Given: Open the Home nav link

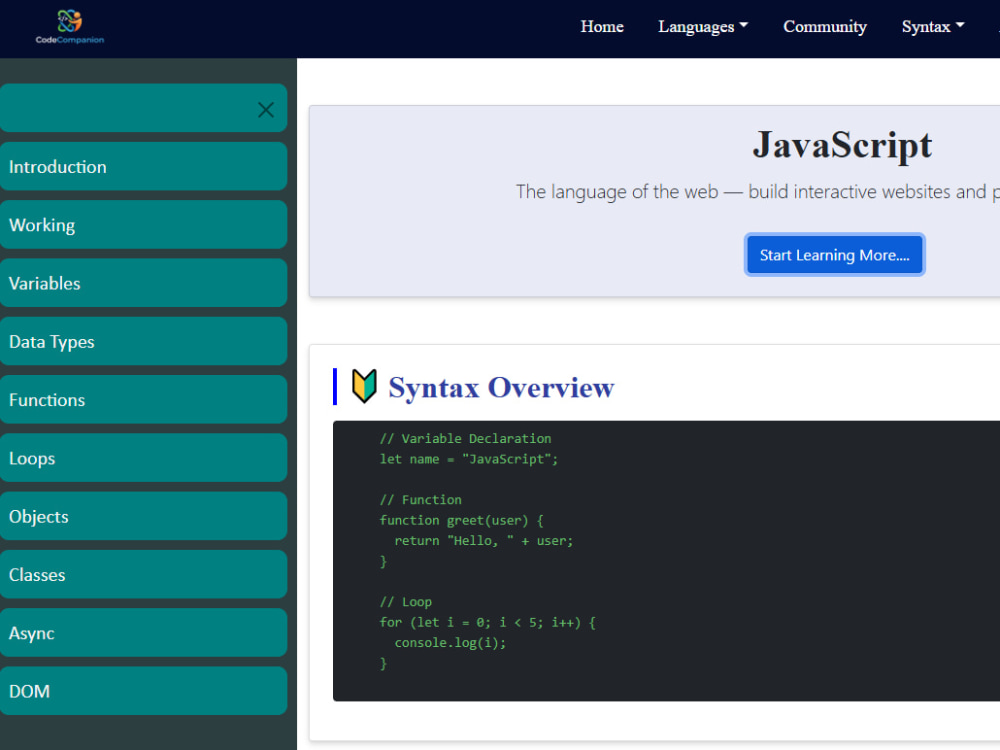Looking at the screenshot, I should [601, 27].
